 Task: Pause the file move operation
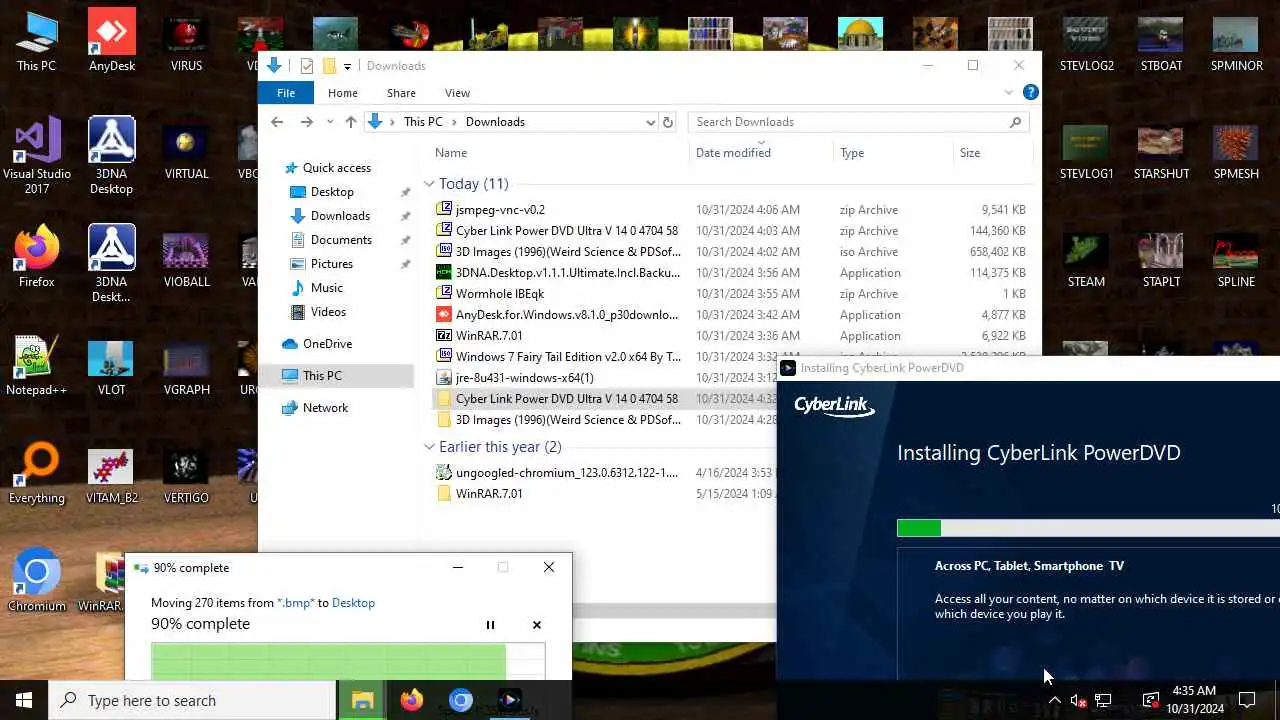point(490,625)
